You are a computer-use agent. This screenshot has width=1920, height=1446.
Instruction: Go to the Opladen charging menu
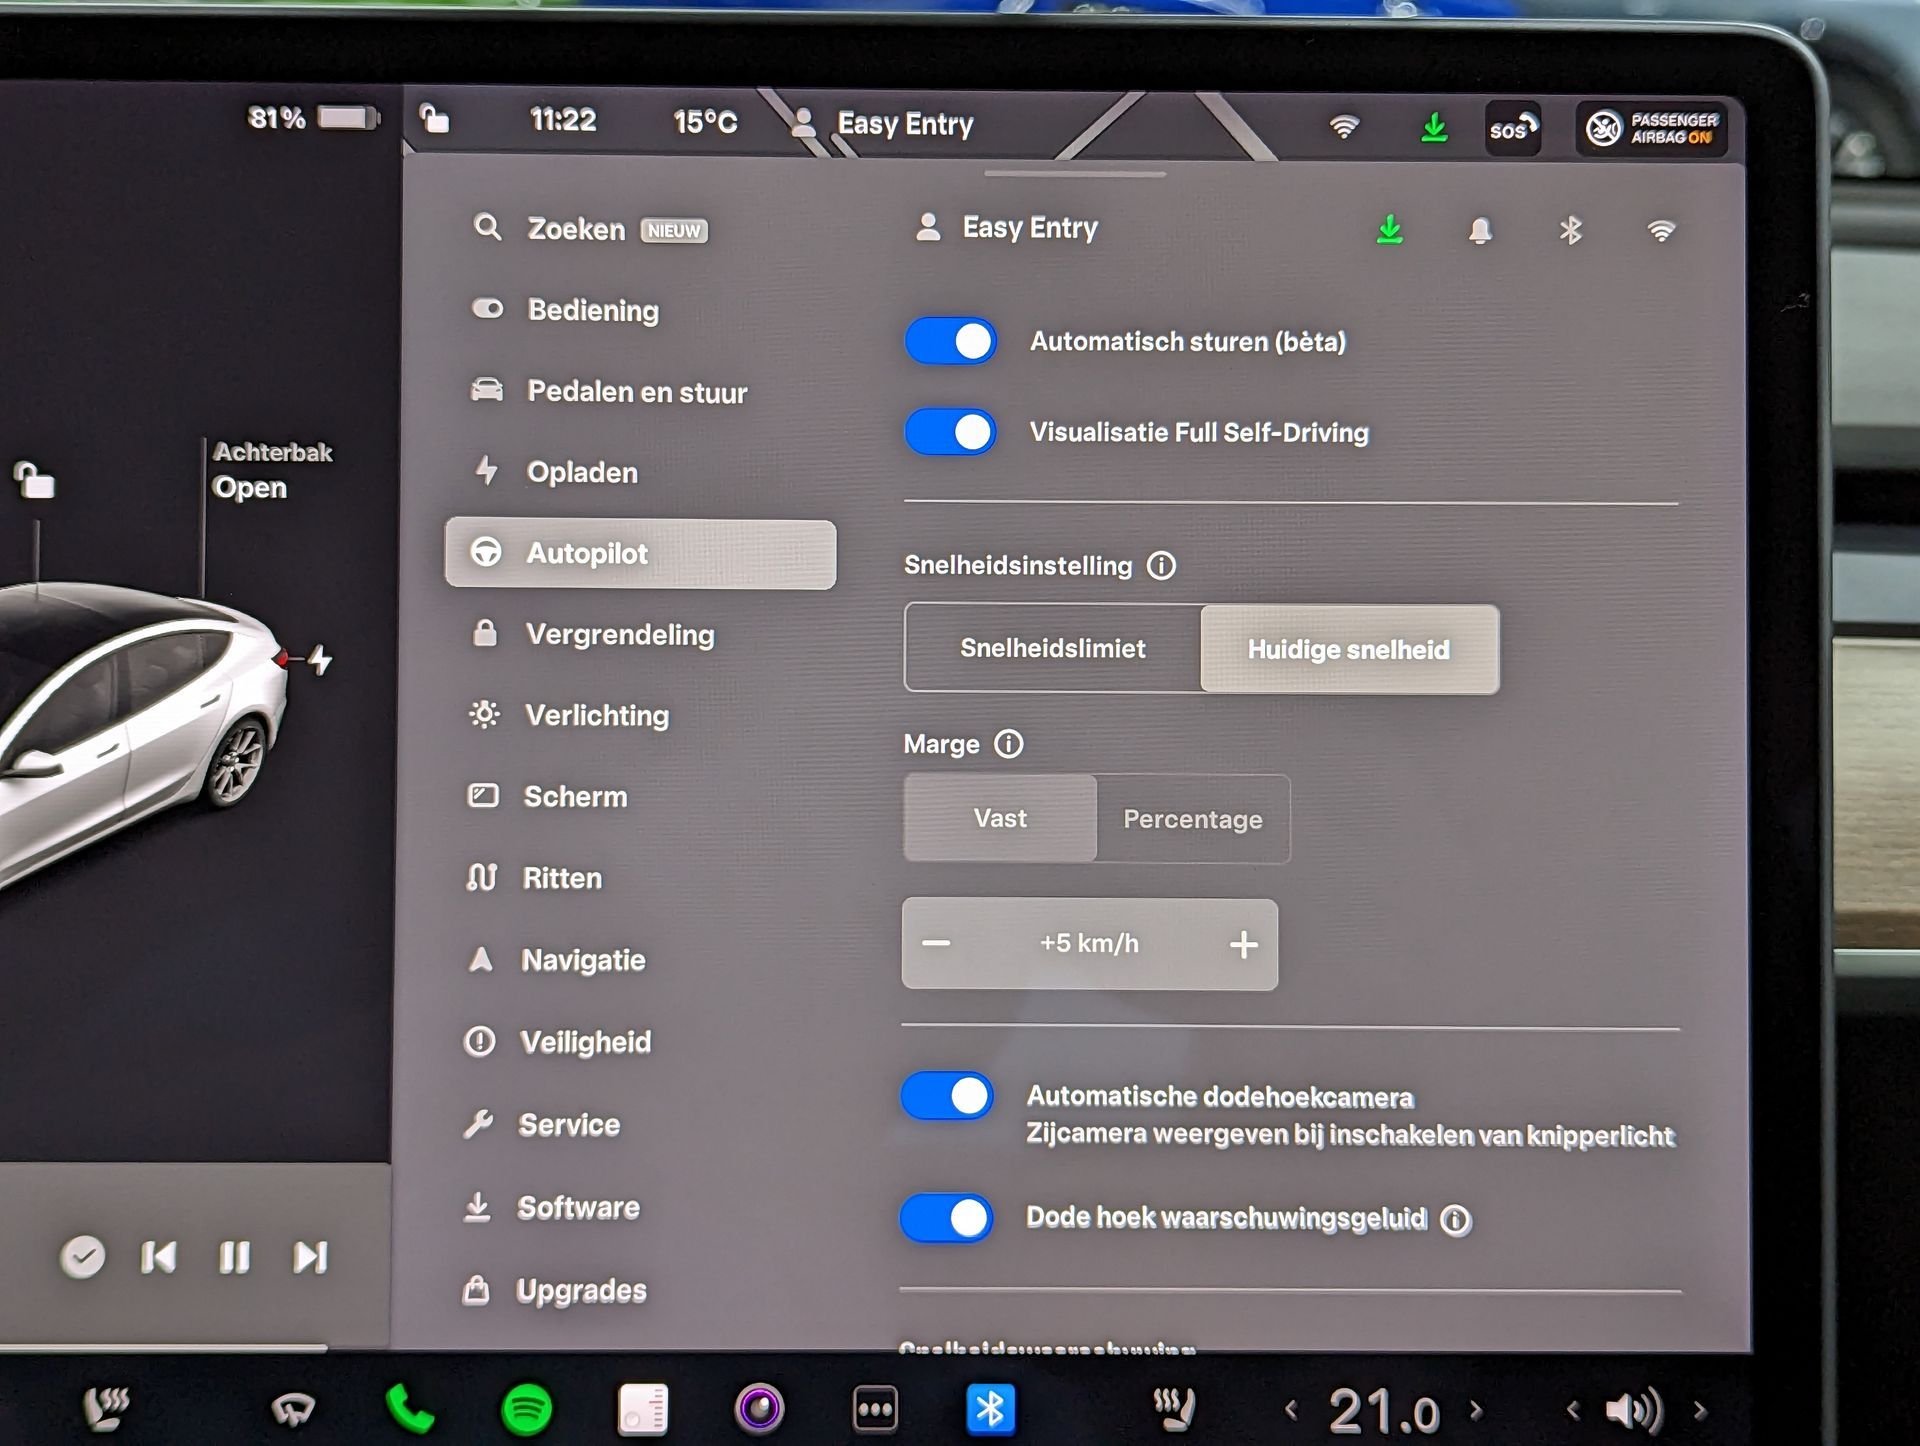(x=554, y=472)
